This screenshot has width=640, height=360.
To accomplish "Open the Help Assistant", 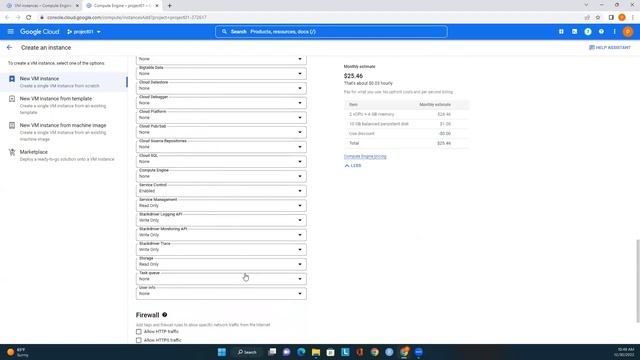I will 610,48.
